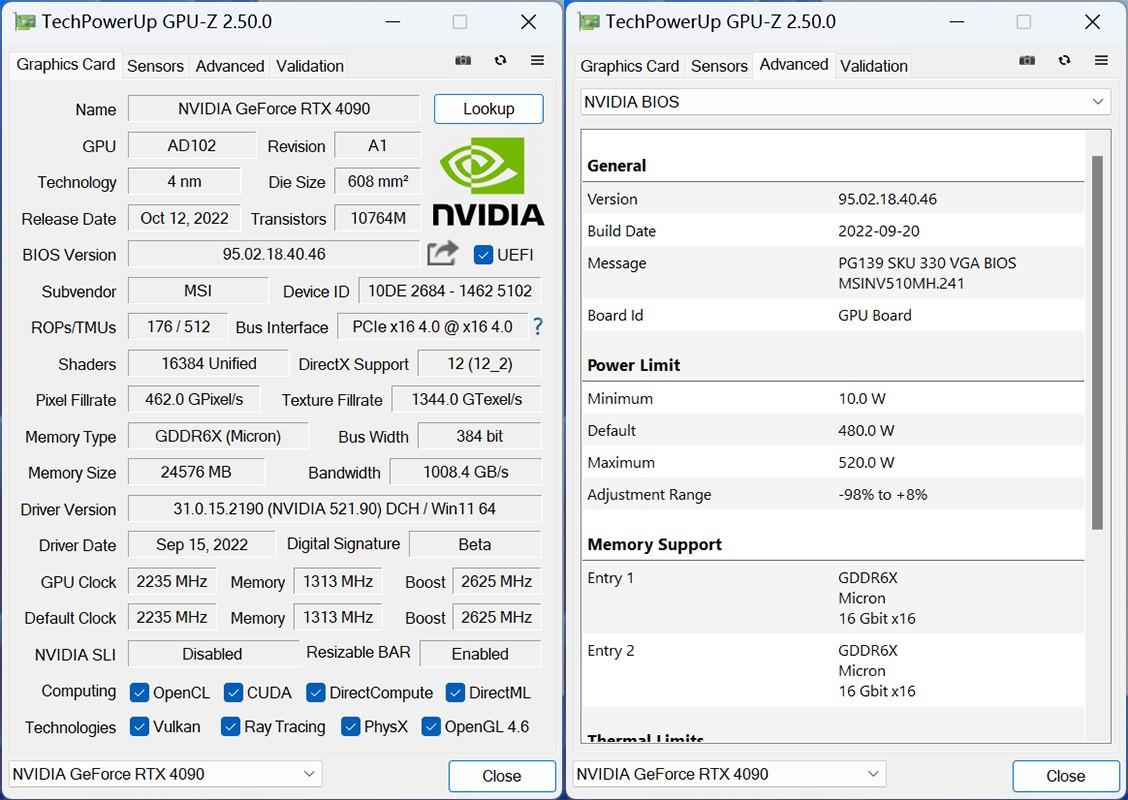Click the vertical scrollbar in Advanced panel
The image size is (1128, 800).
coord(1097,340)
